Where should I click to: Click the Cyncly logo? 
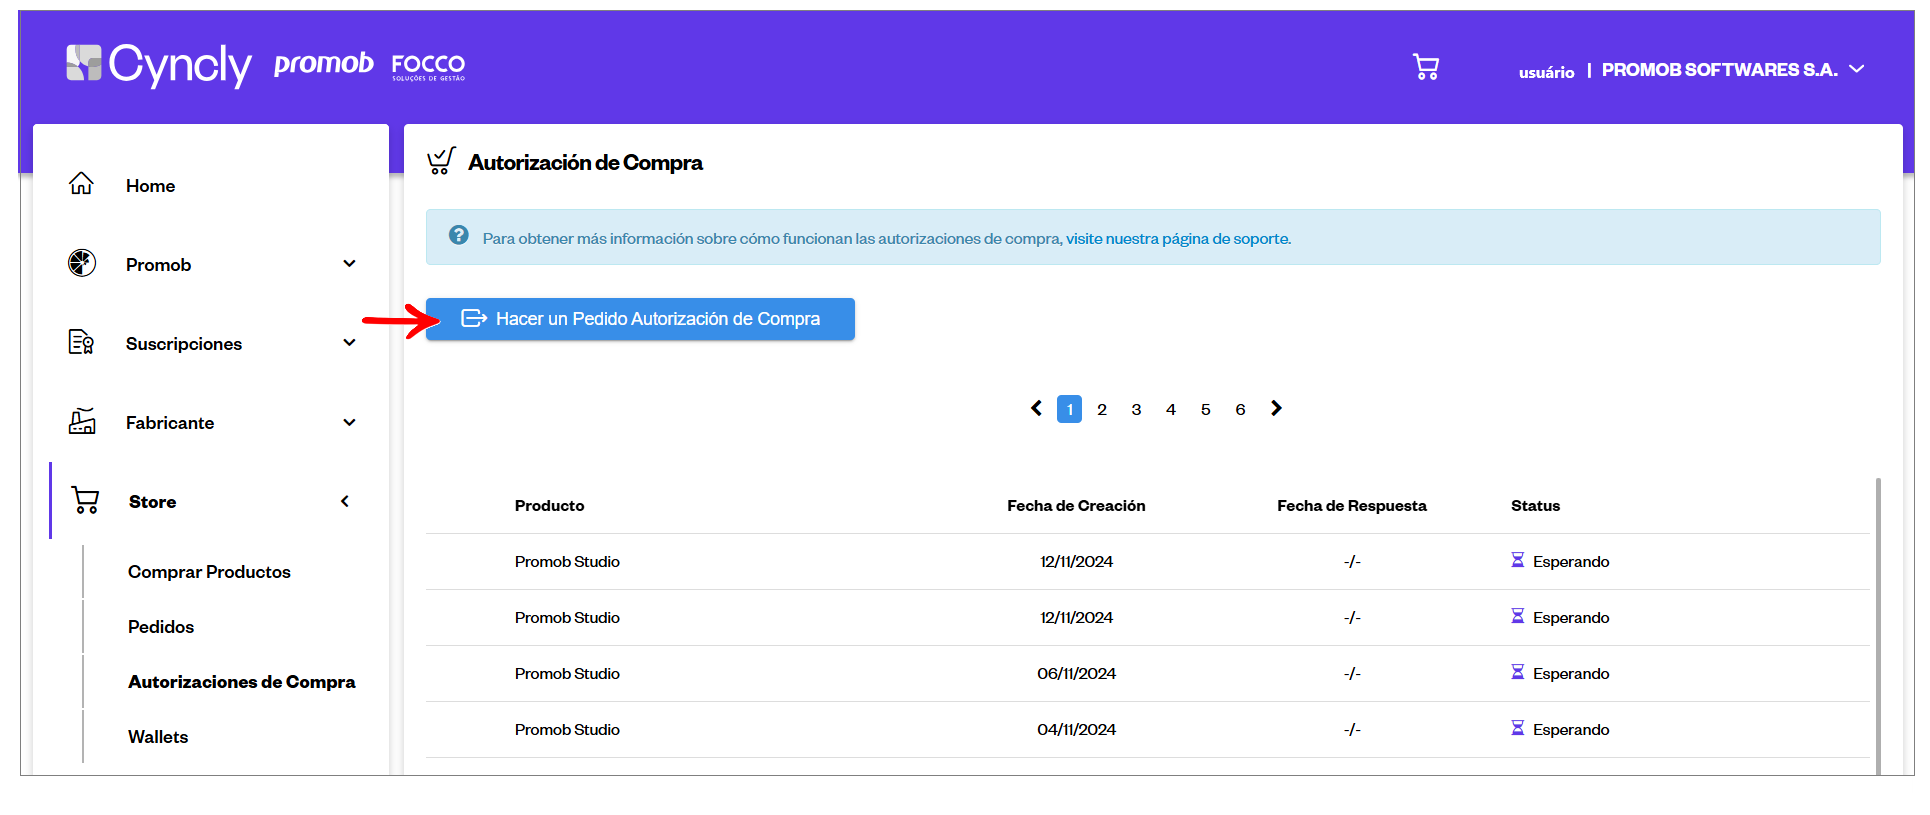[159, 65]
